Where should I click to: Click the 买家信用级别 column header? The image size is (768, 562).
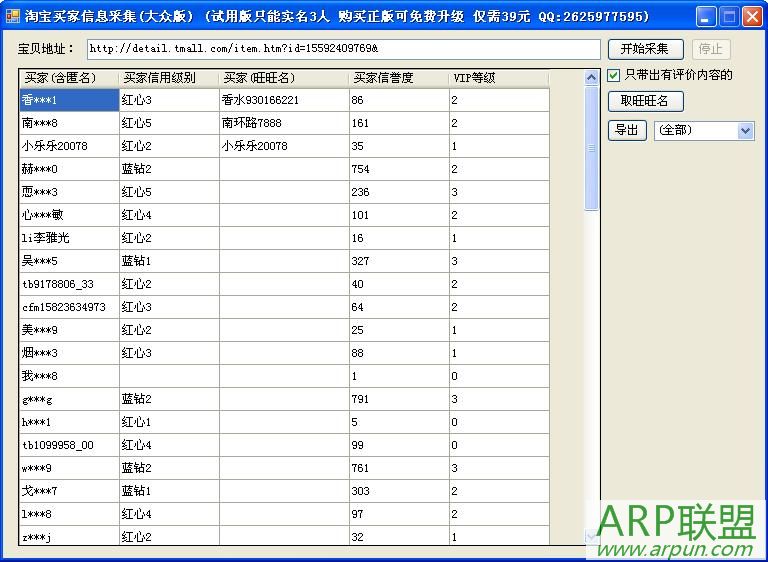169,78
